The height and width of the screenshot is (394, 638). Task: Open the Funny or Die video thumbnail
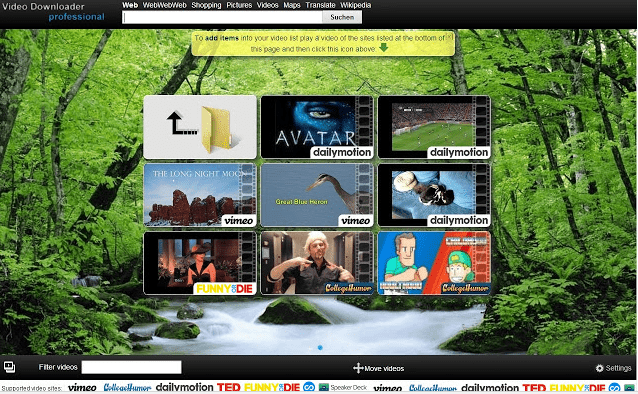[200, 263]
